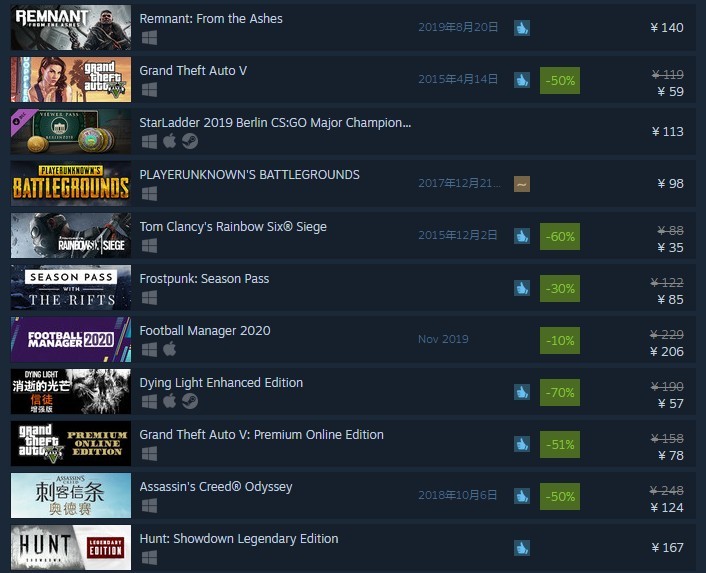Click the ¥ 113 price of StarLadder pass
The height and width of the screenshot is (573, 706).
click(x=667, y=131)
